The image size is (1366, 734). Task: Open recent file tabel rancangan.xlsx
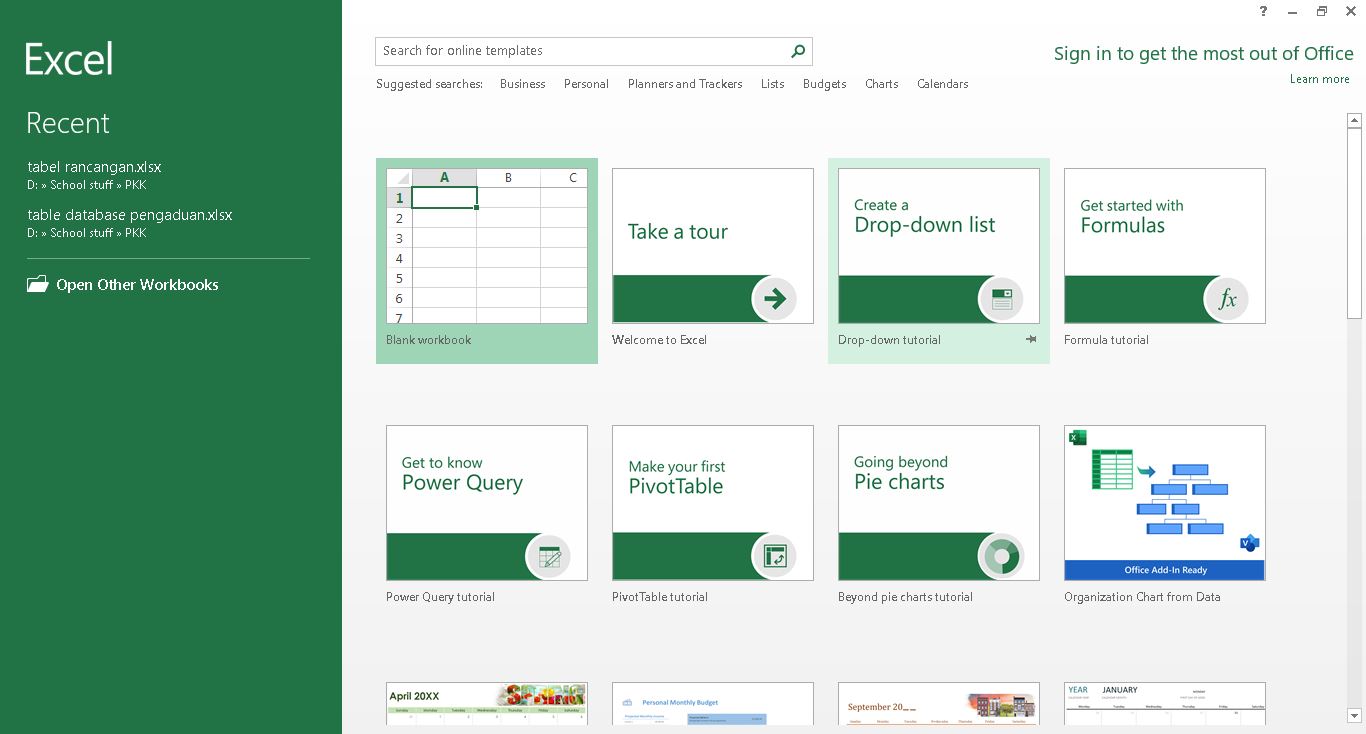point(94,167)
